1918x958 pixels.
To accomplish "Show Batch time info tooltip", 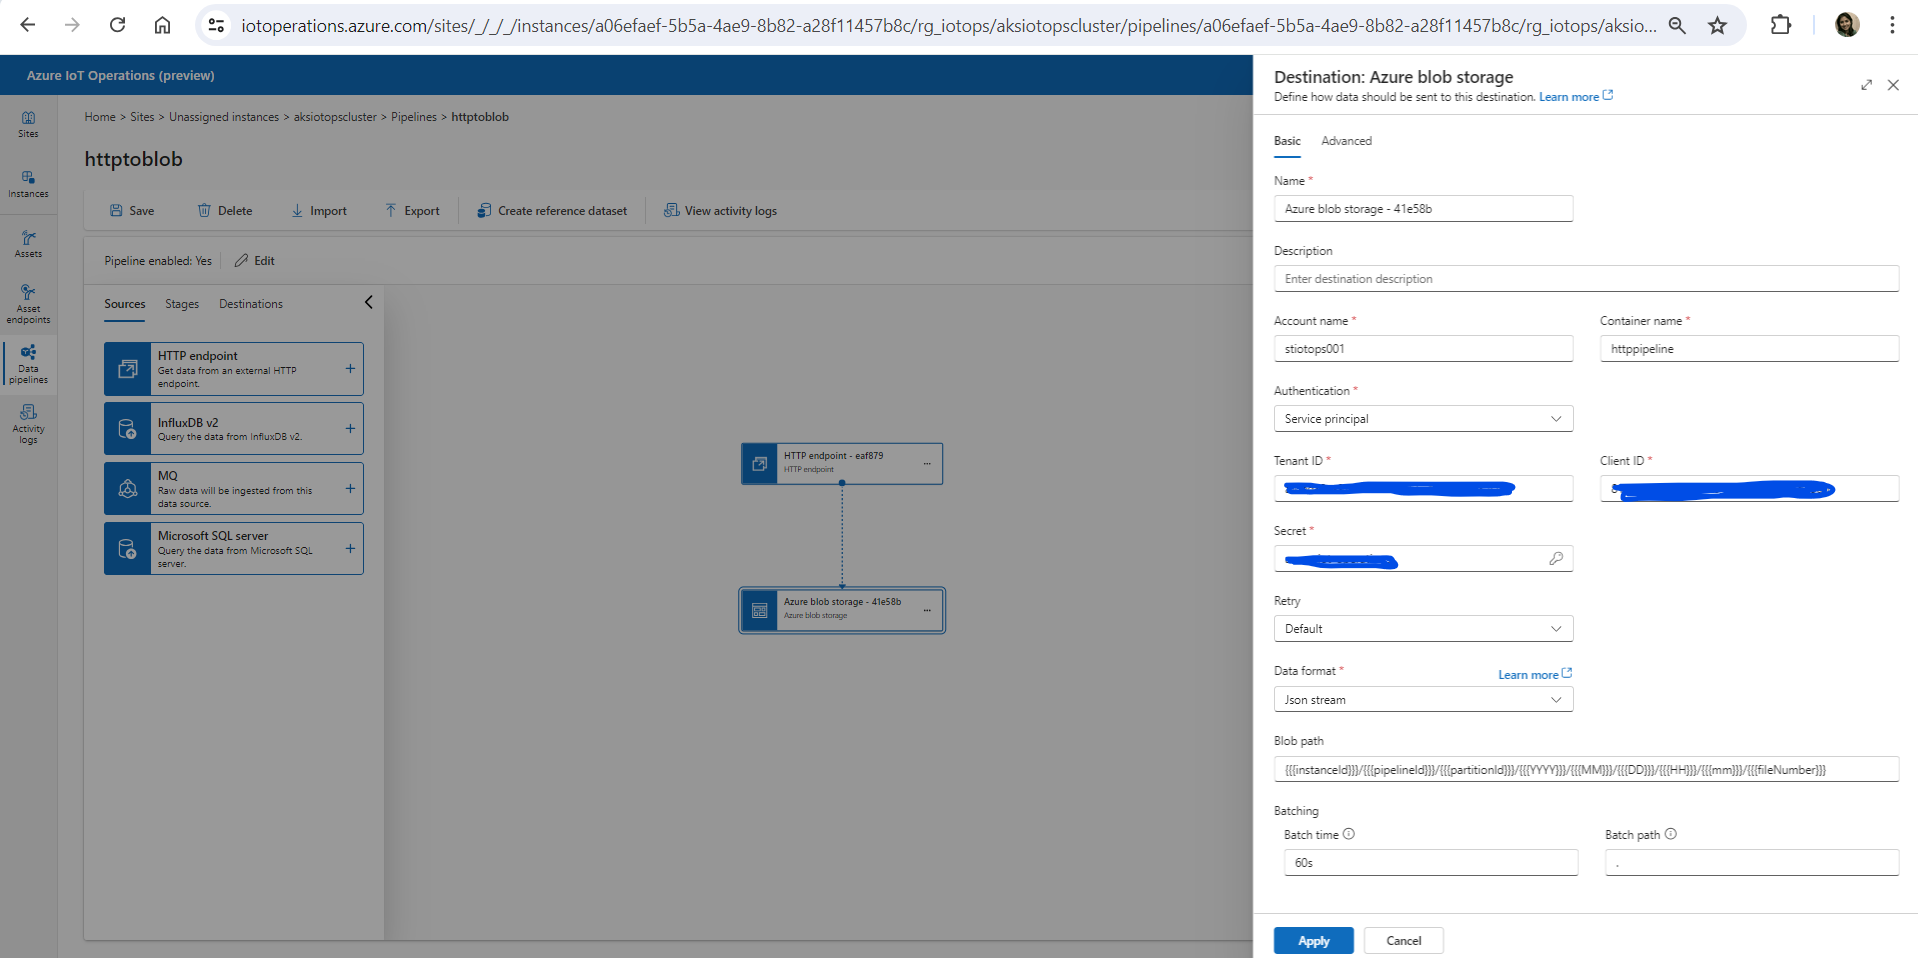I will 1348,834.
